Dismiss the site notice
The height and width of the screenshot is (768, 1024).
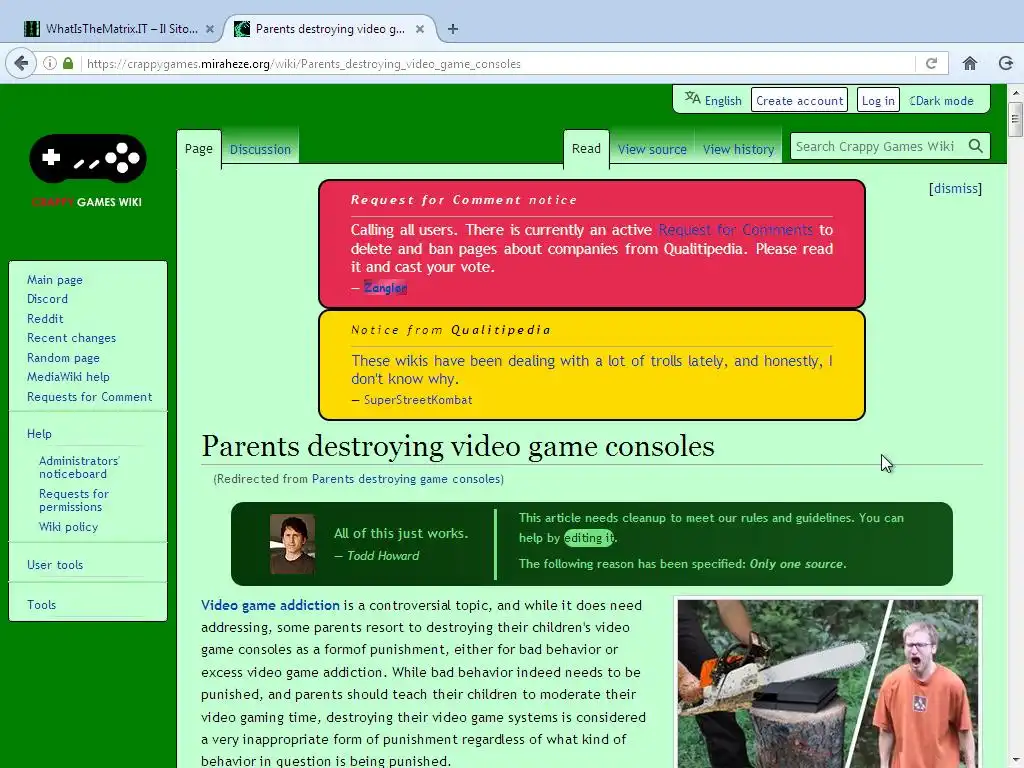955,188
